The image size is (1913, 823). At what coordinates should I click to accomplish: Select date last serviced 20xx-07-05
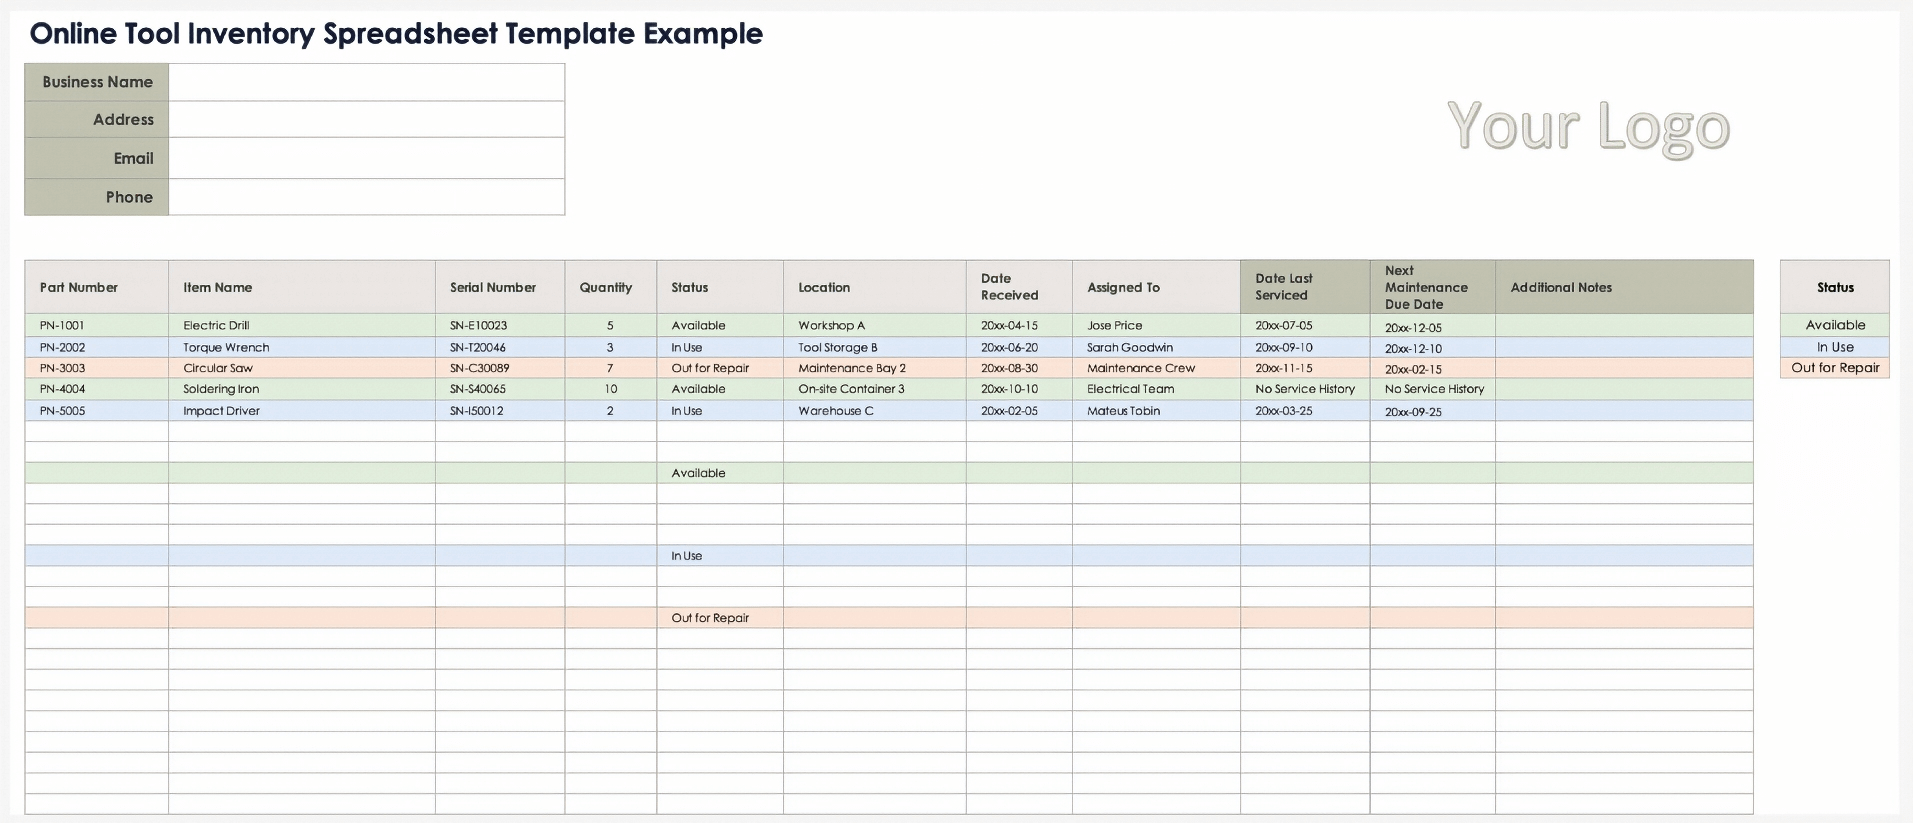[x=1305, y=325]
